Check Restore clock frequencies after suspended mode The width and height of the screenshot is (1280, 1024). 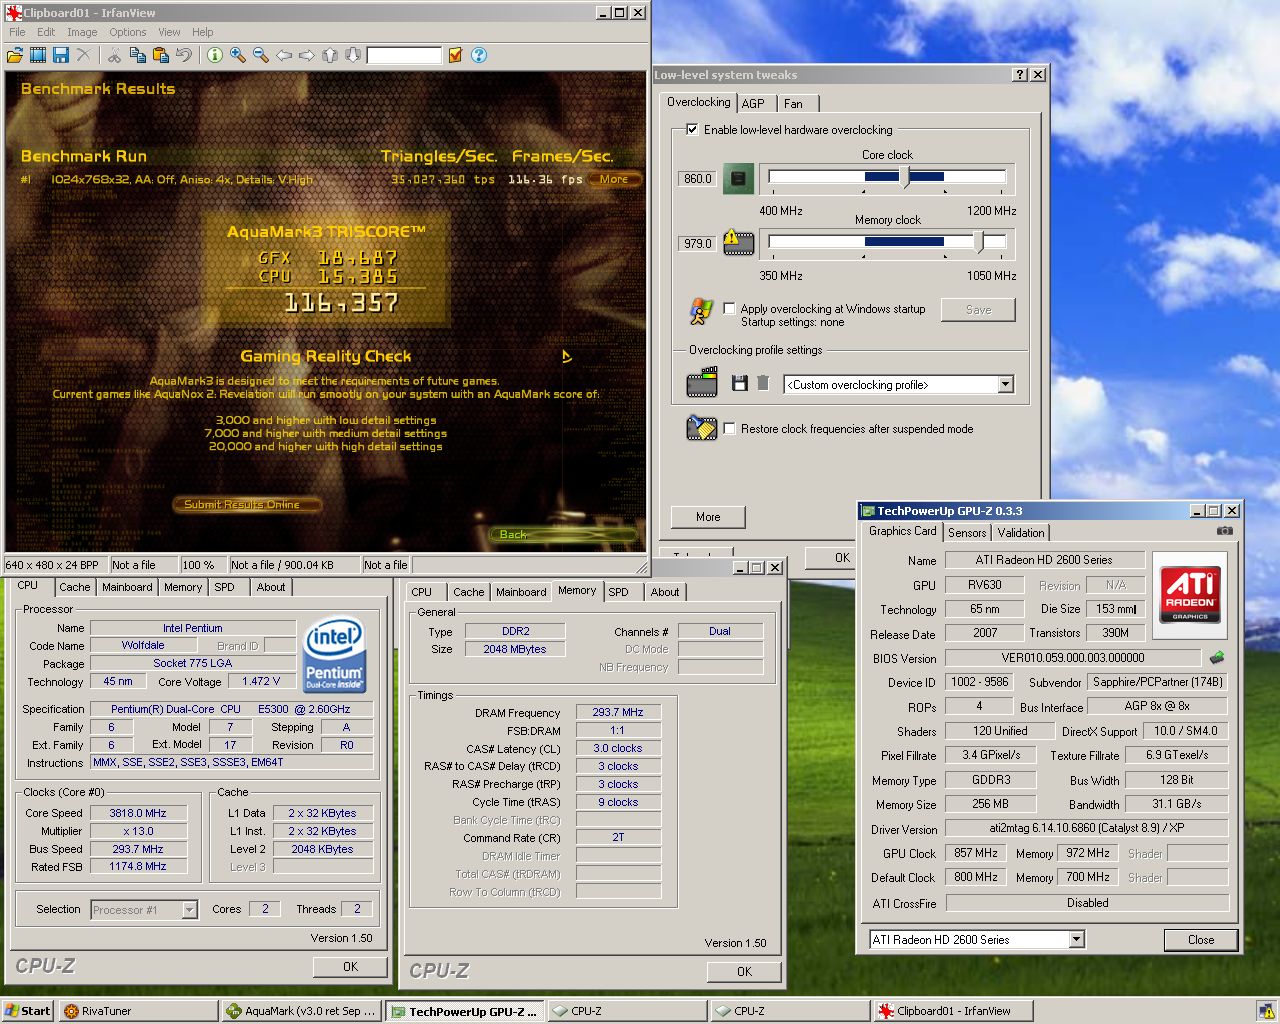click(729, 428)
